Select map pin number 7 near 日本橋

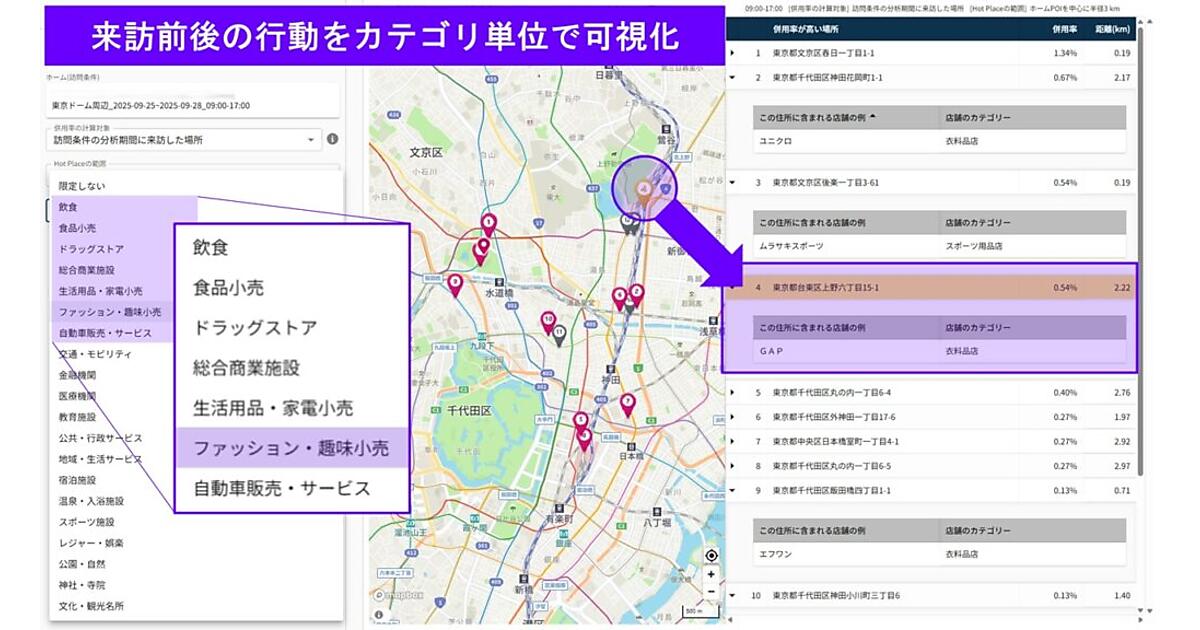627,403
